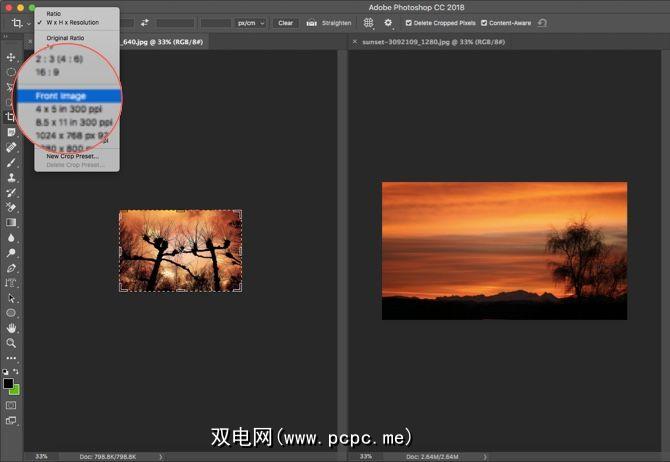
Task: Select Original Ratio in the preset list
Action: pyautogui.click(x=65, y=38)
